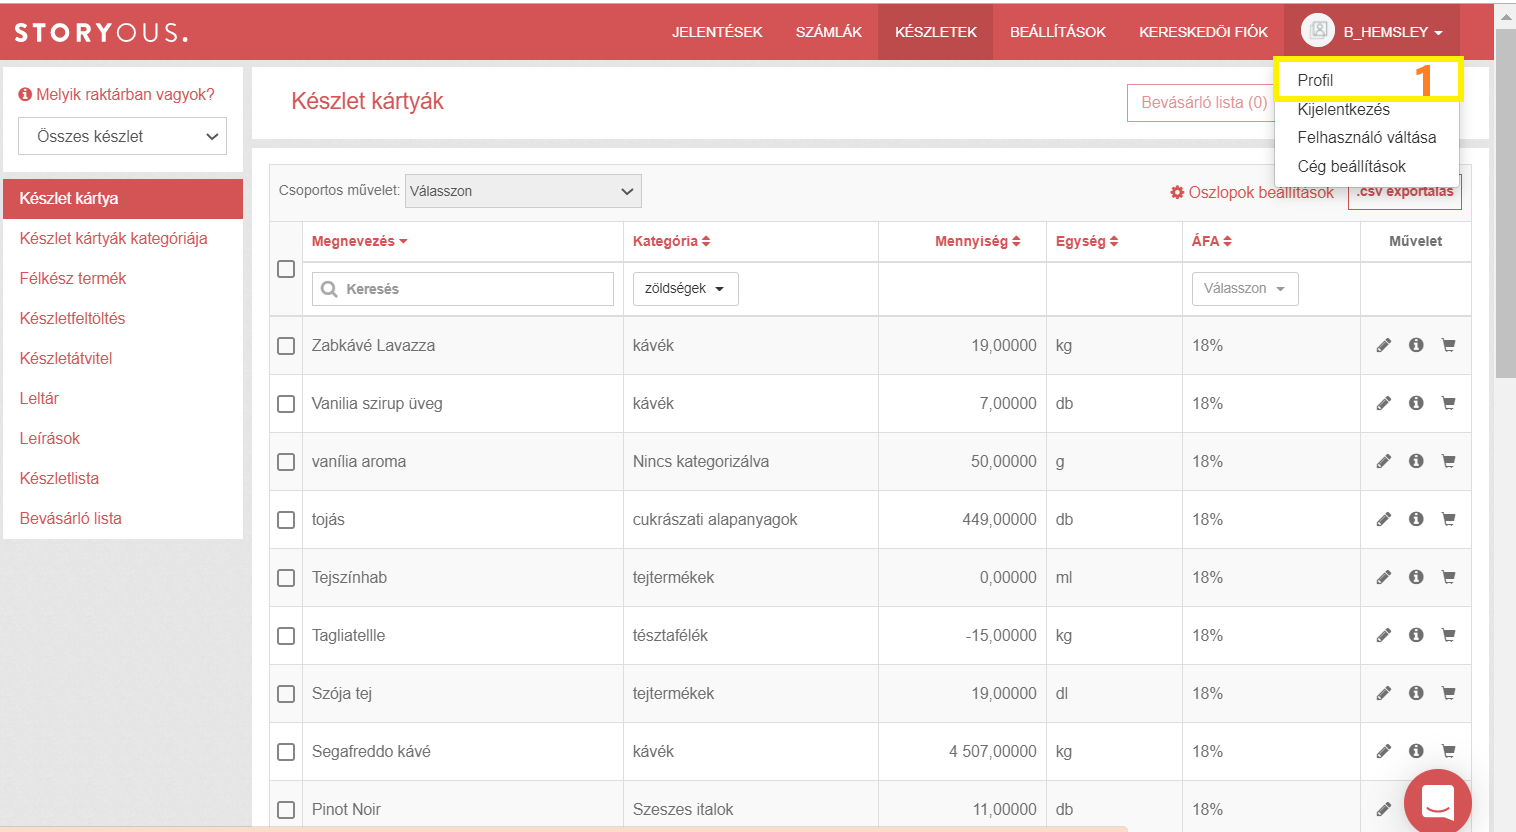Edit Pinot Noir with pencil icon
The image size is (1516, 832).
[x=1384, y=809]
